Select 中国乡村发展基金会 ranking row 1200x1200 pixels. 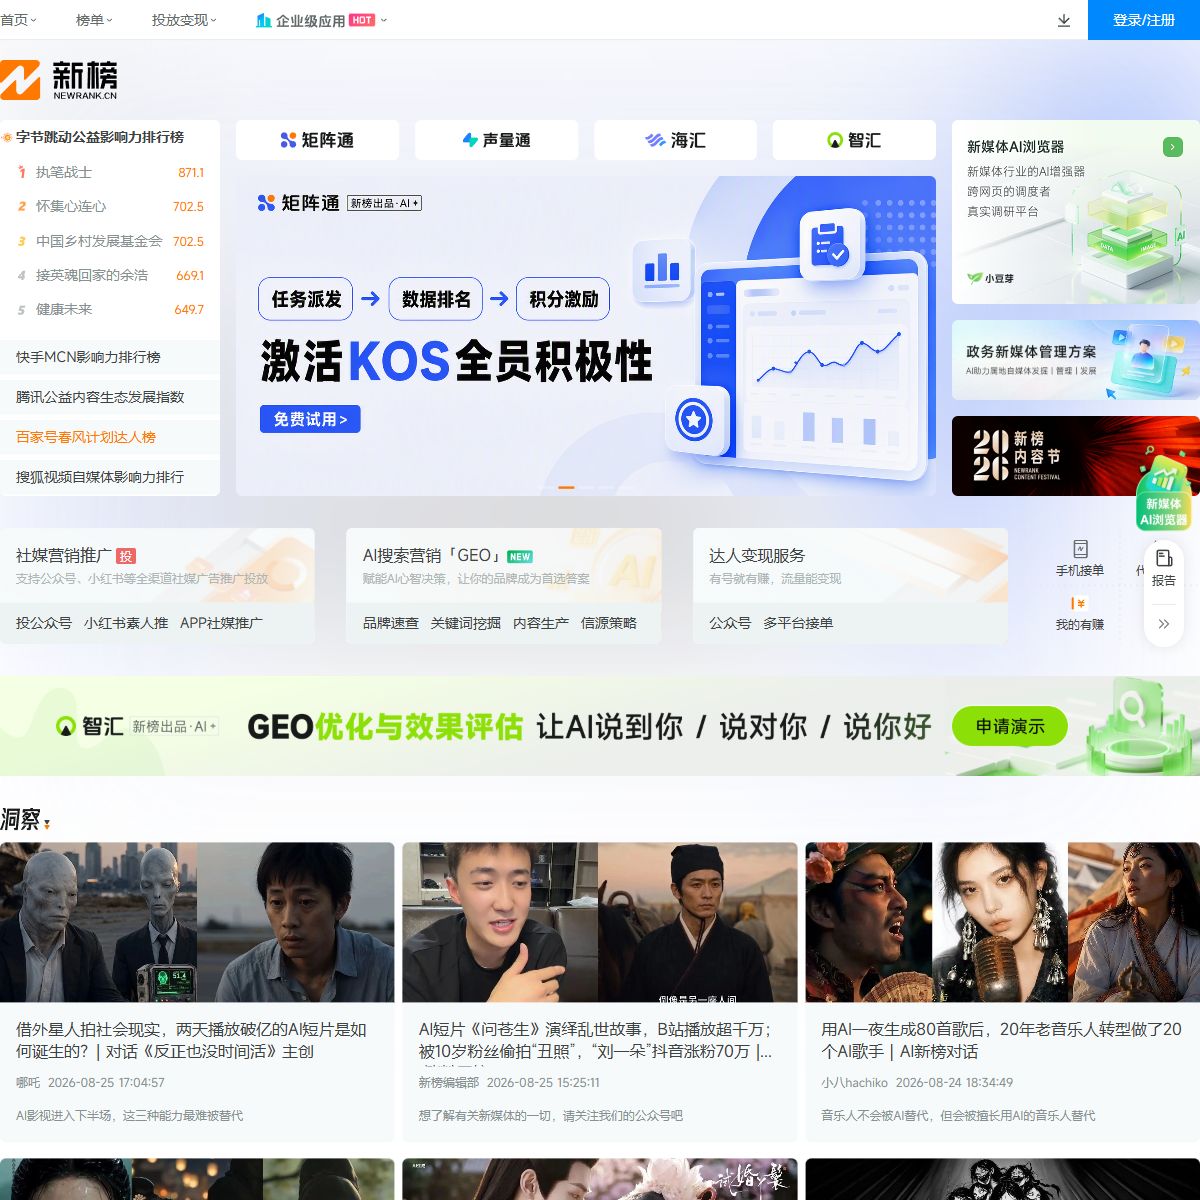tap(110, 241)
